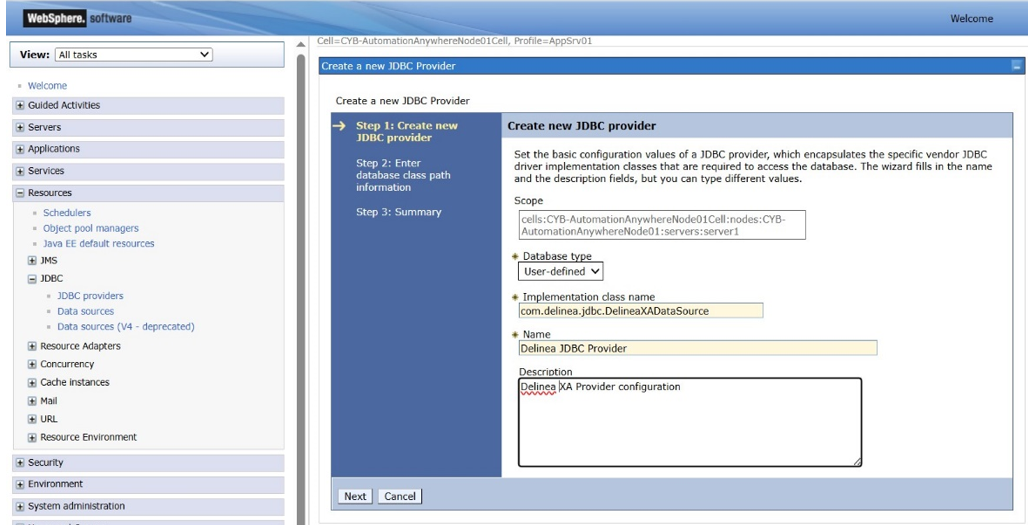Open Data sources in navigation tree
1028x525 pixels.
pyautogui.click(x=85, y=311)
